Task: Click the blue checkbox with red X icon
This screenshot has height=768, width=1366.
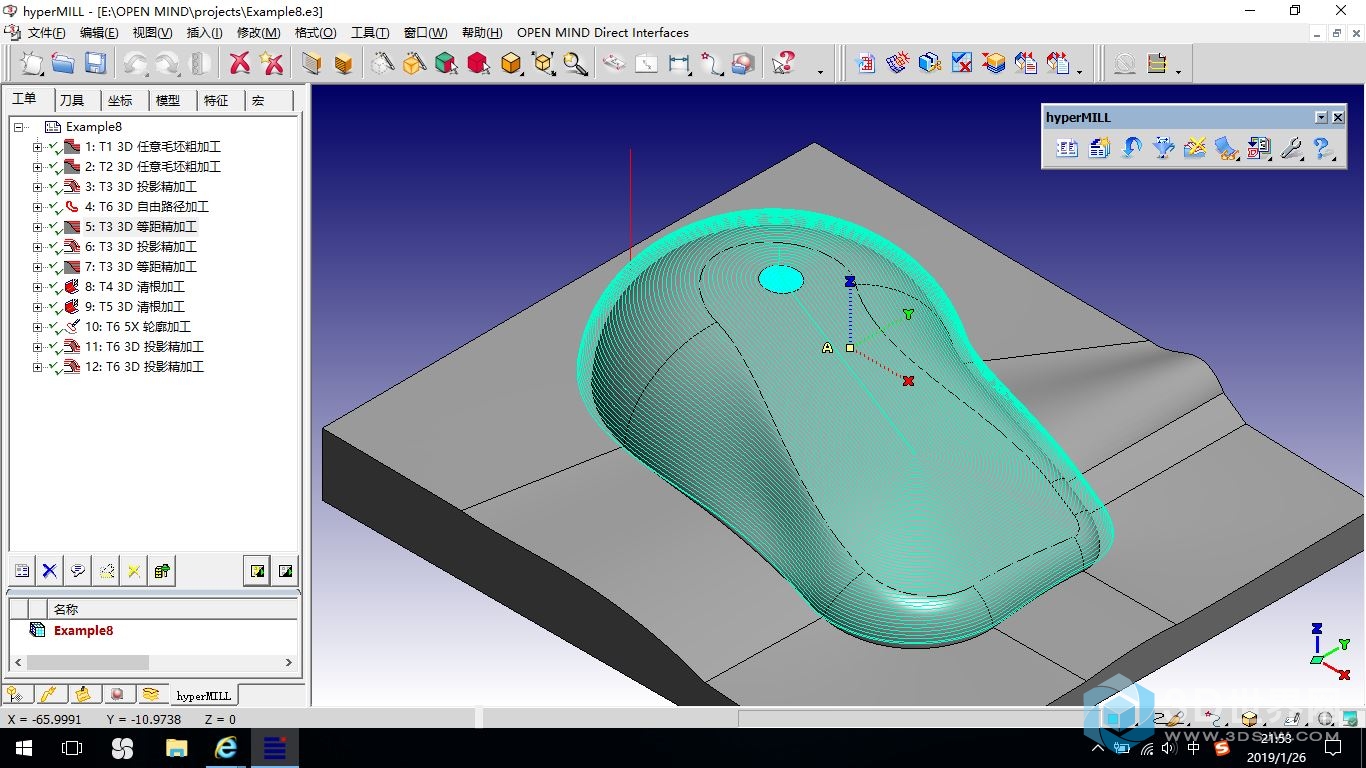Action: (962, 64)
